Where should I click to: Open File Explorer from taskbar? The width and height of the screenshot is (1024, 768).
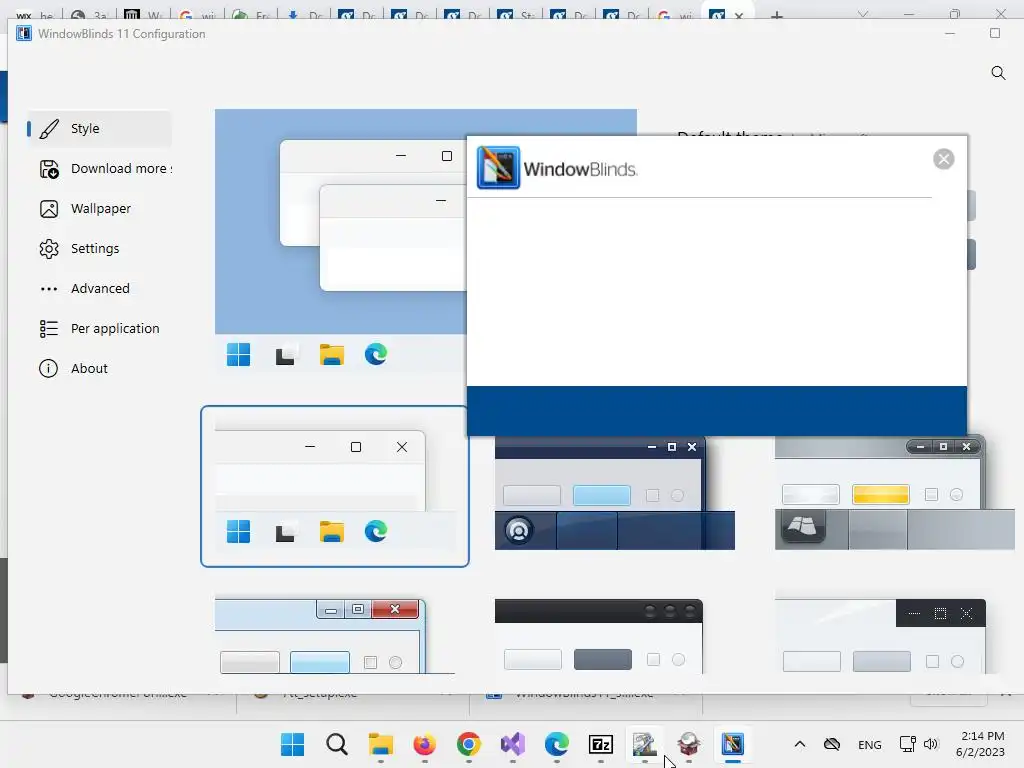click(381, 744)
